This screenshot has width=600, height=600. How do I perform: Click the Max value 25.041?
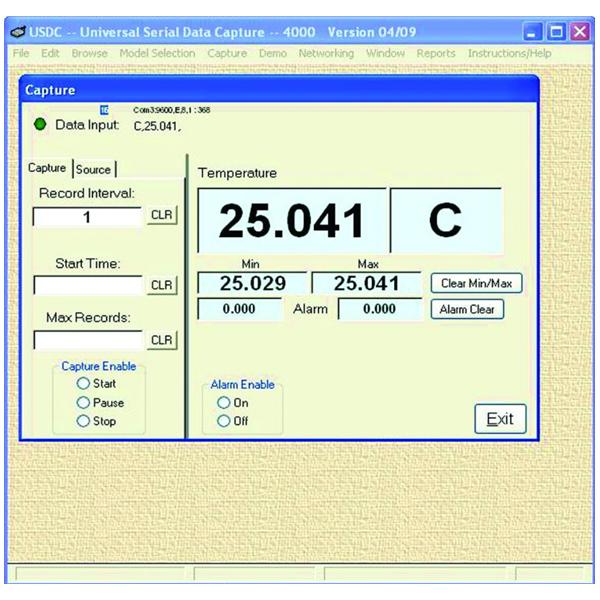(367, 283)
